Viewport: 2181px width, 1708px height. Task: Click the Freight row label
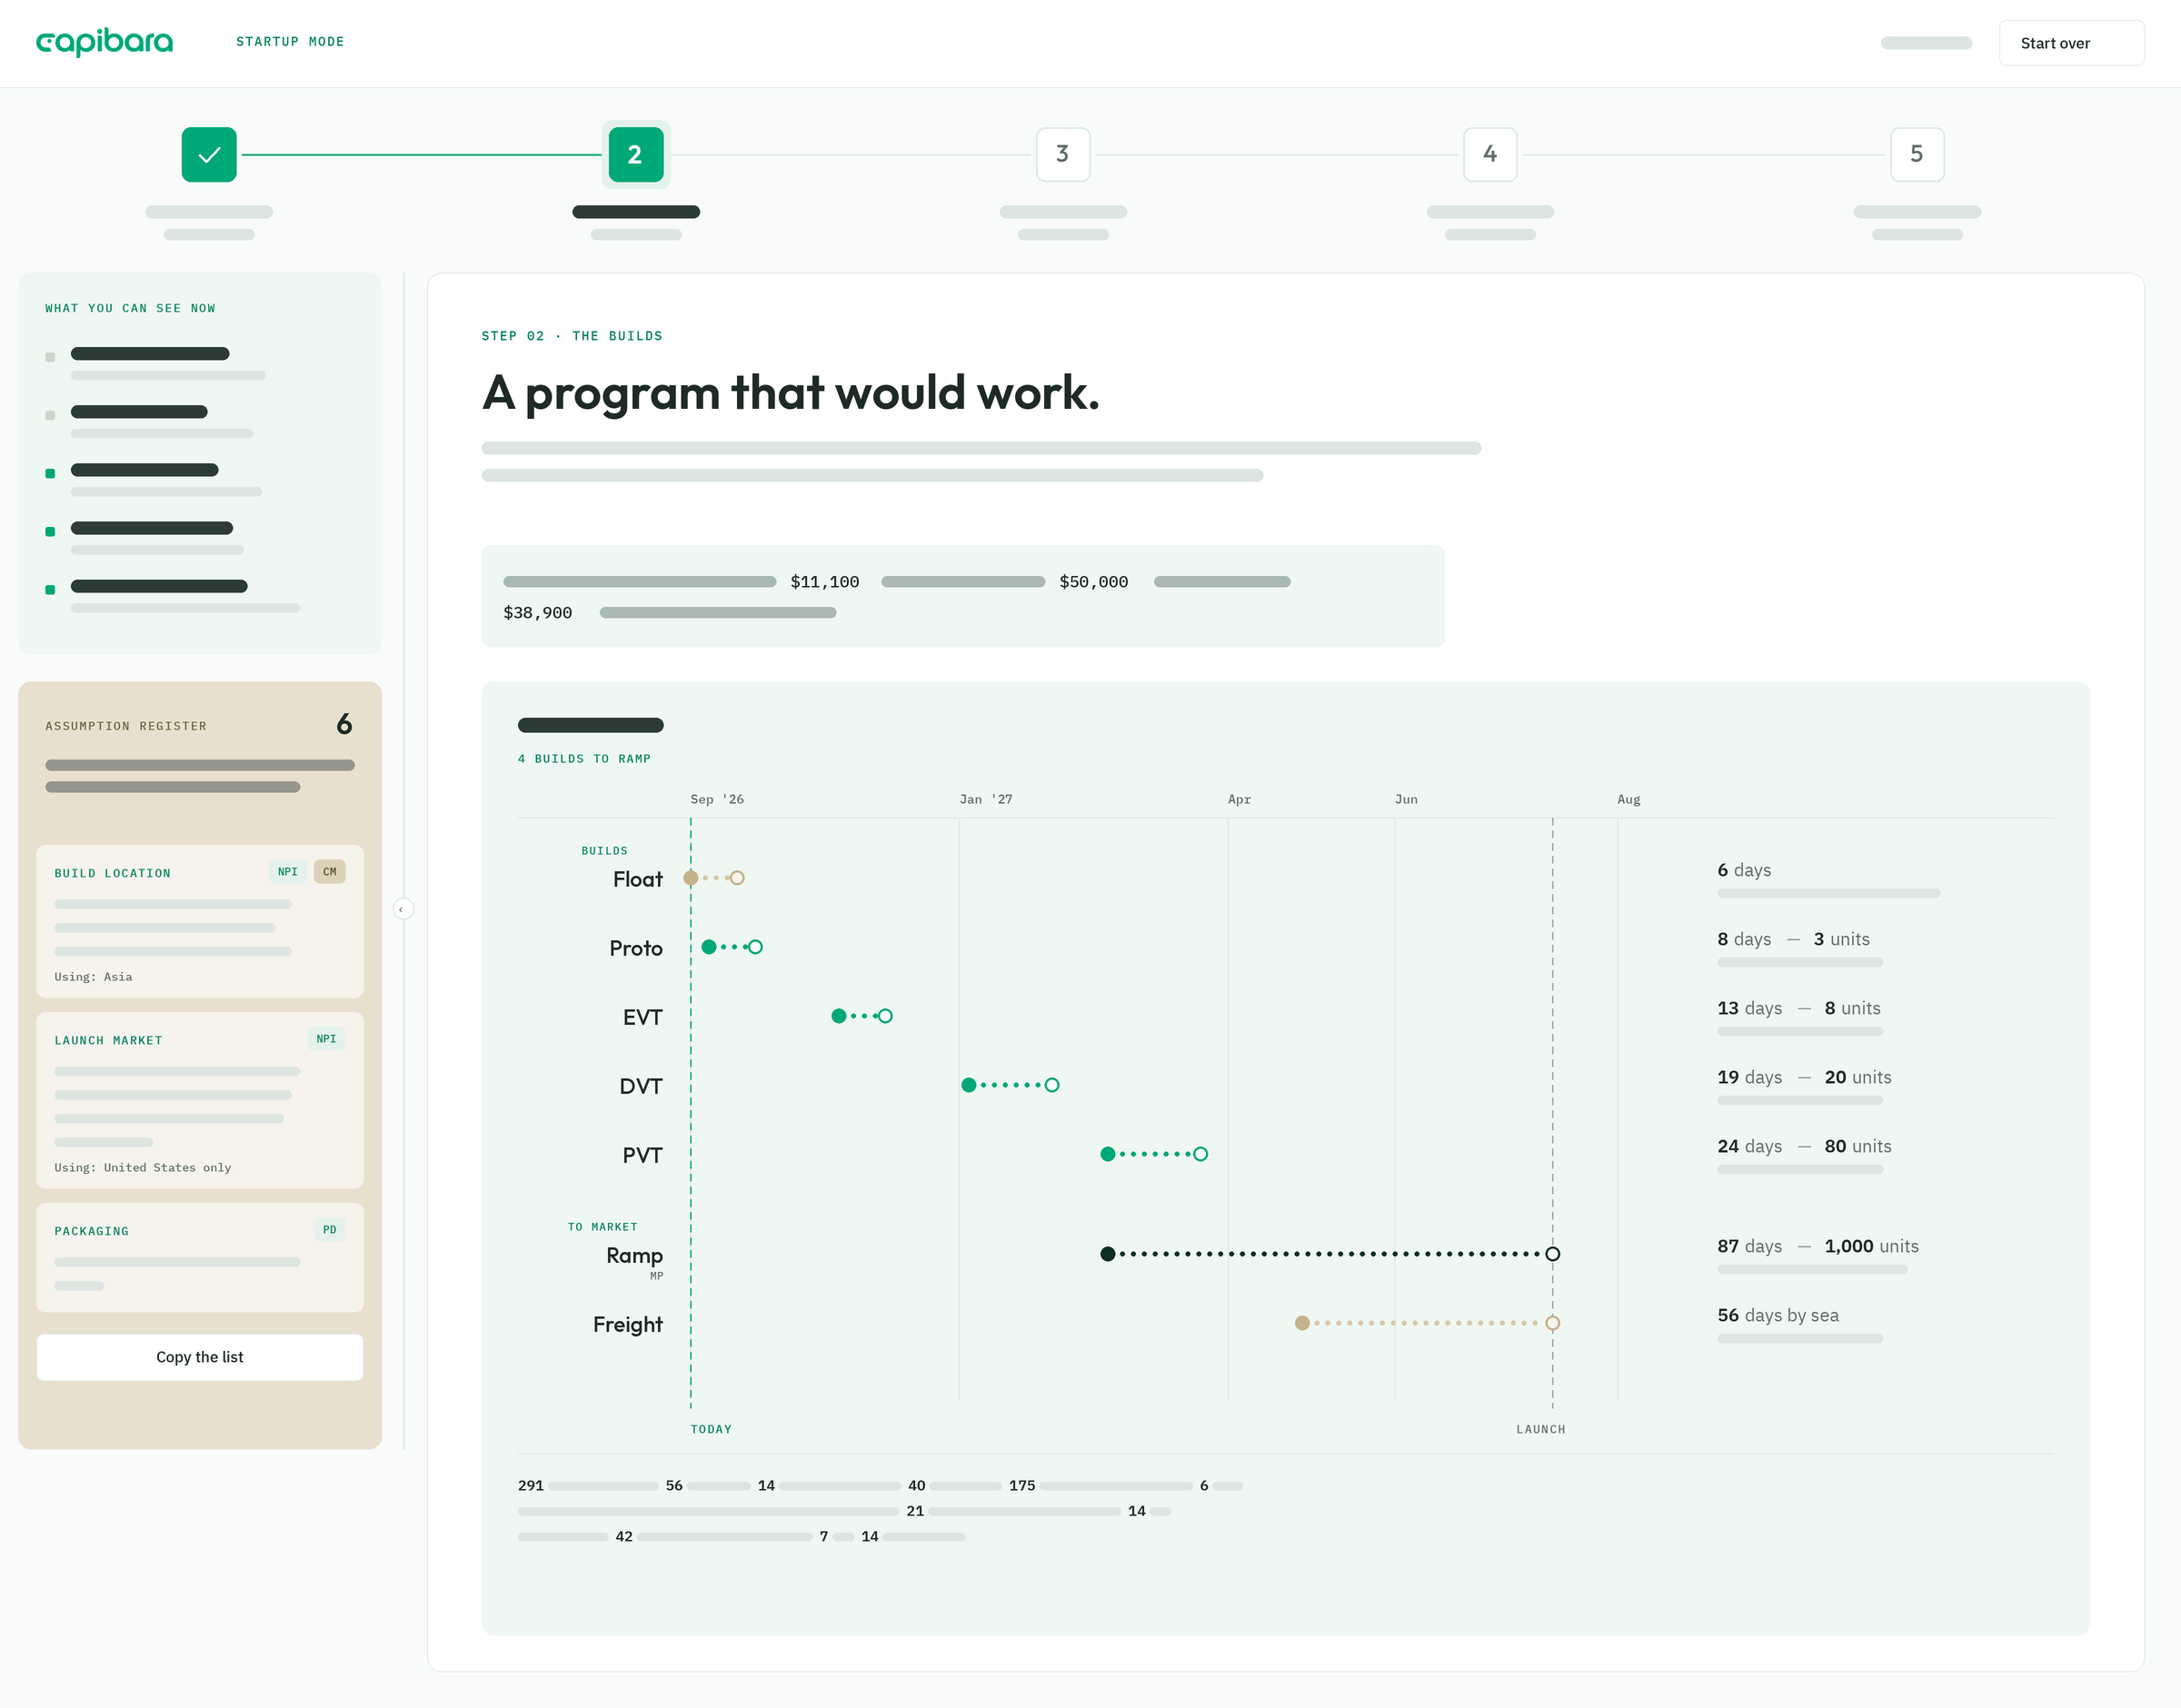coord(628,1324)
